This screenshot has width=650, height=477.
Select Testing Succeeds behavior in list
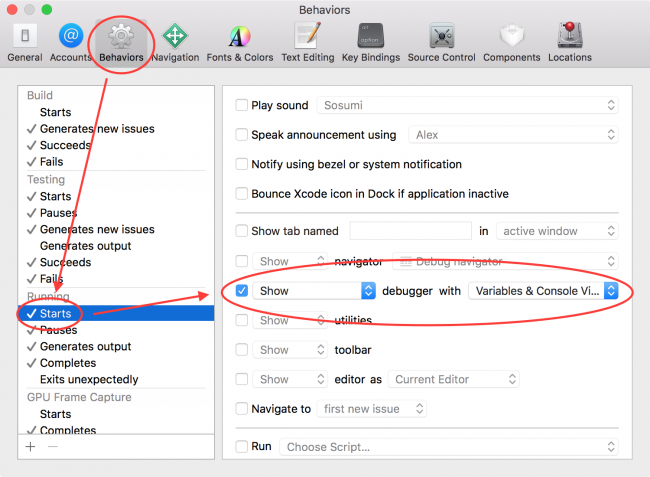(65, 263)
